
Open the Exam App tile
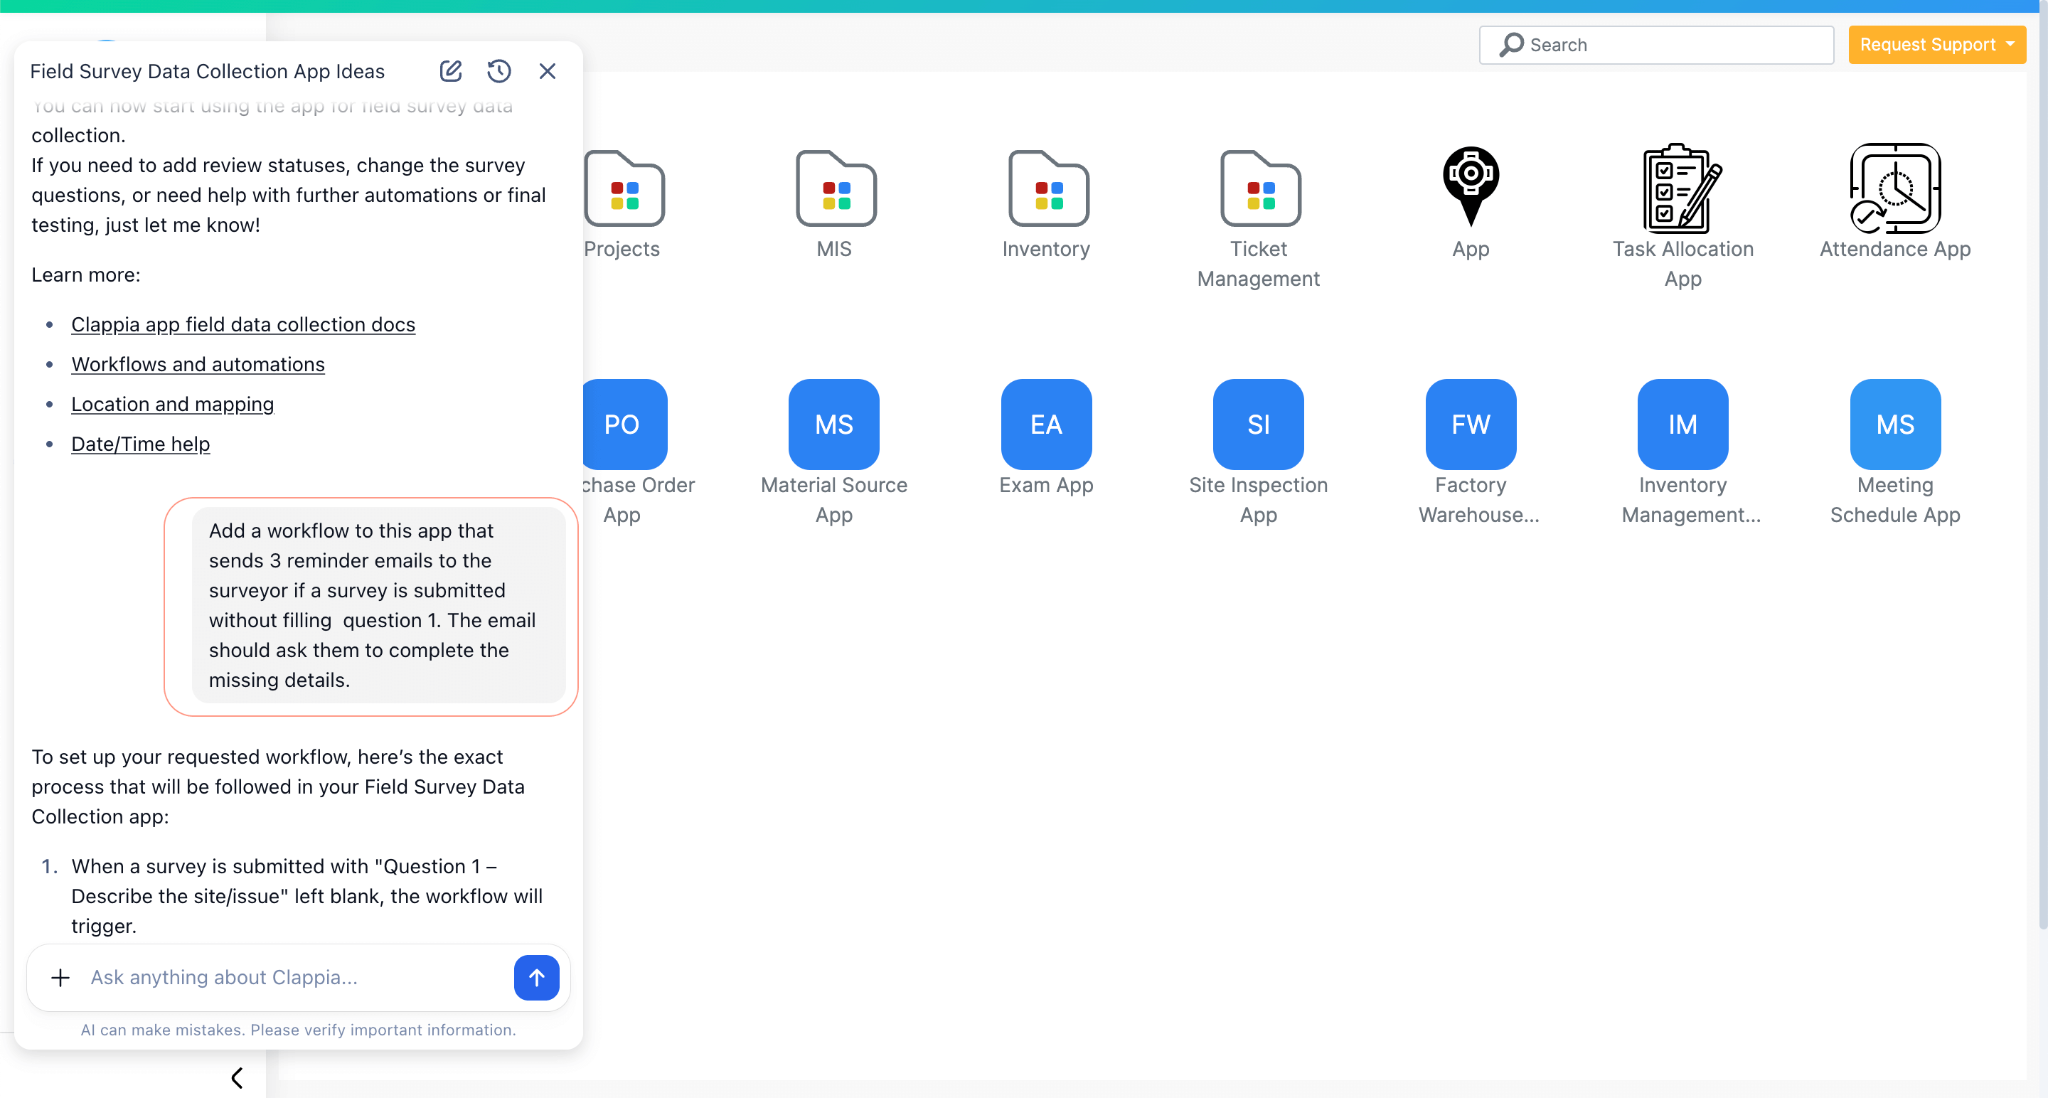click(1046, 424)
